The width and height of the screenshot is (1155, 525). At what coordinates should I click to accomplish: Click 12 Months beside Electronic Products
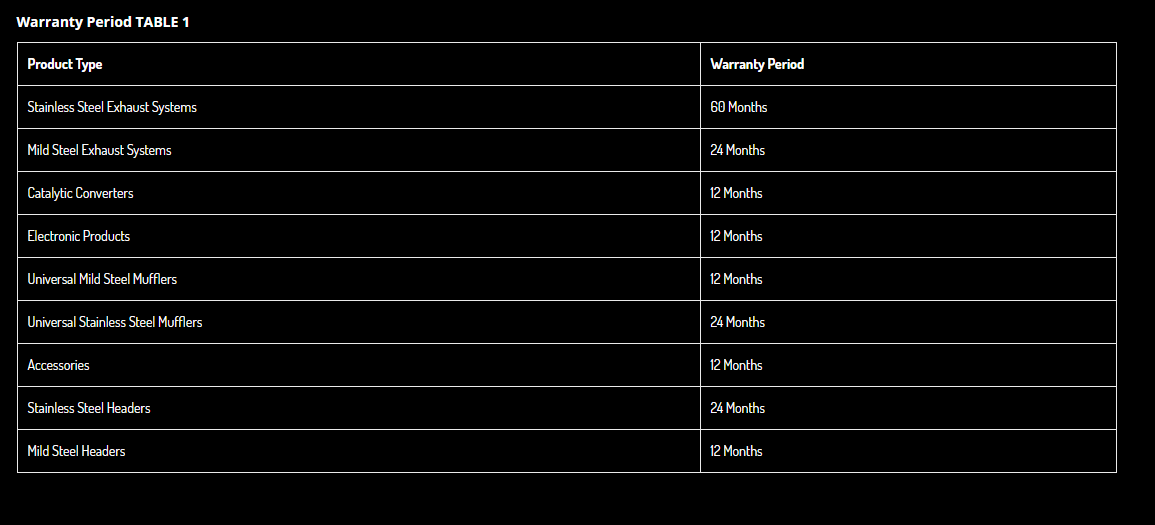737,236
